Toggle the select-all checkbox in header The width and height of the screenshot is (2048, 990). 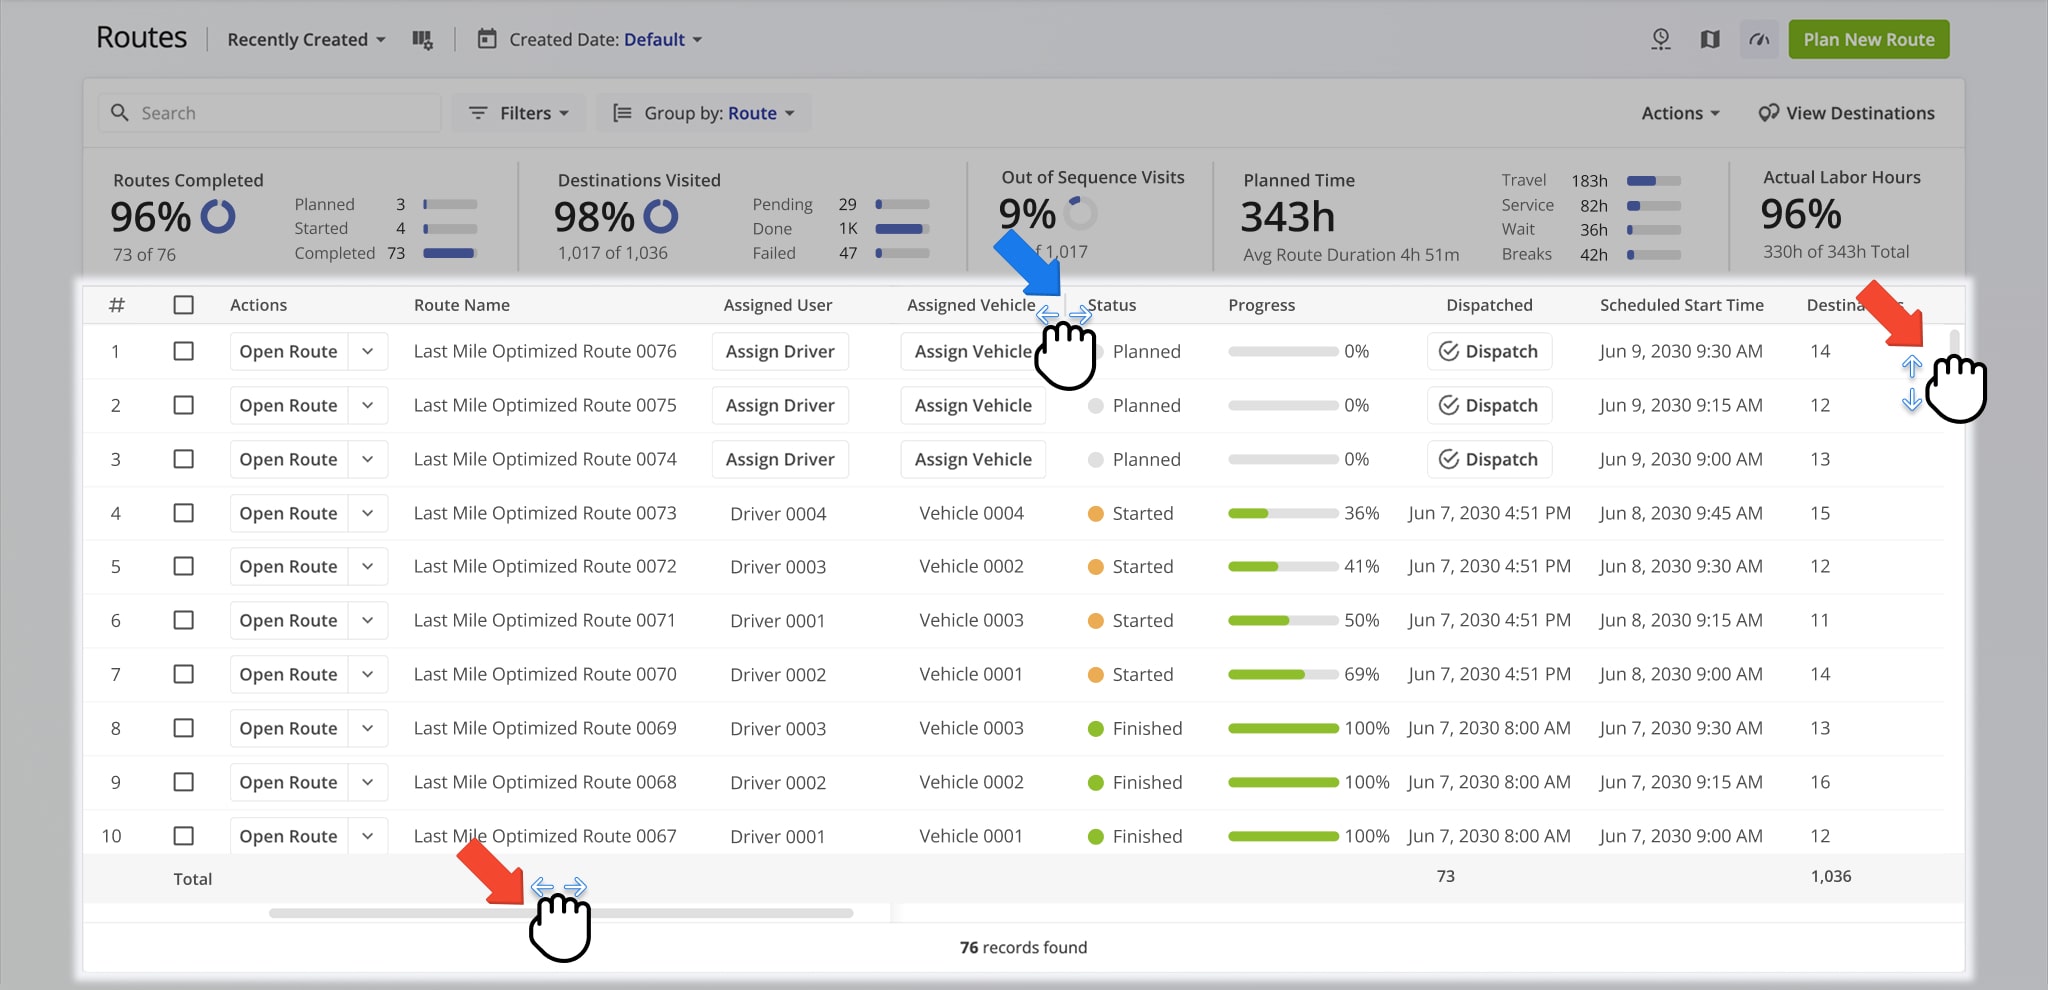(183, 305)
